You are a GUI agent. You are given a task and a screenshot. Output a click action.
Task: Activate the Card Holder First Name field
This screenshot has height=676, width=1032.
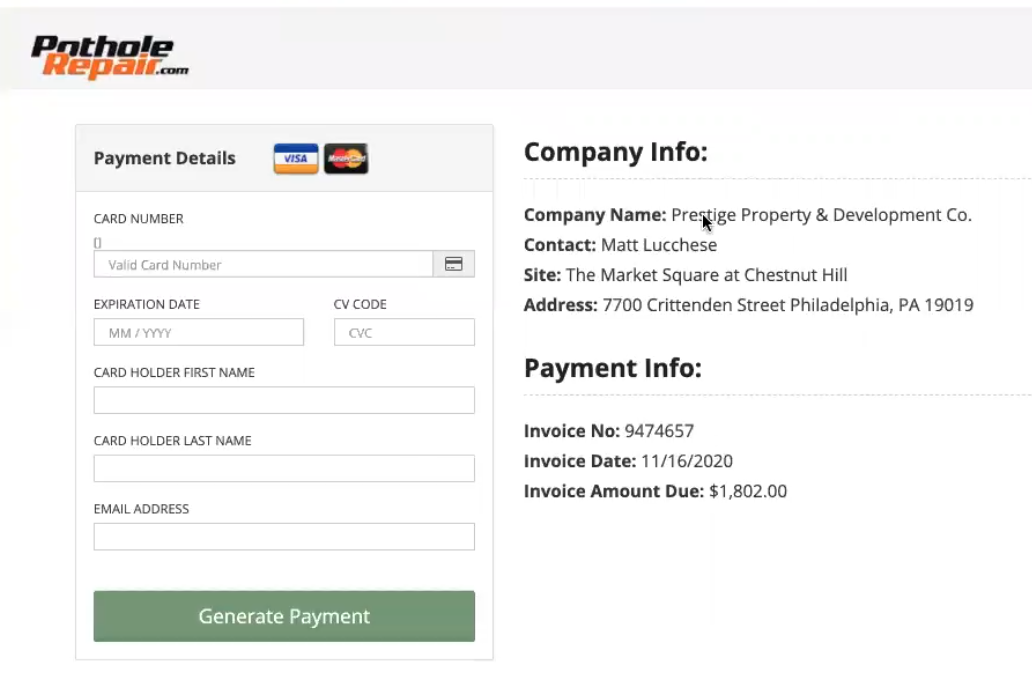click(284, 400)
